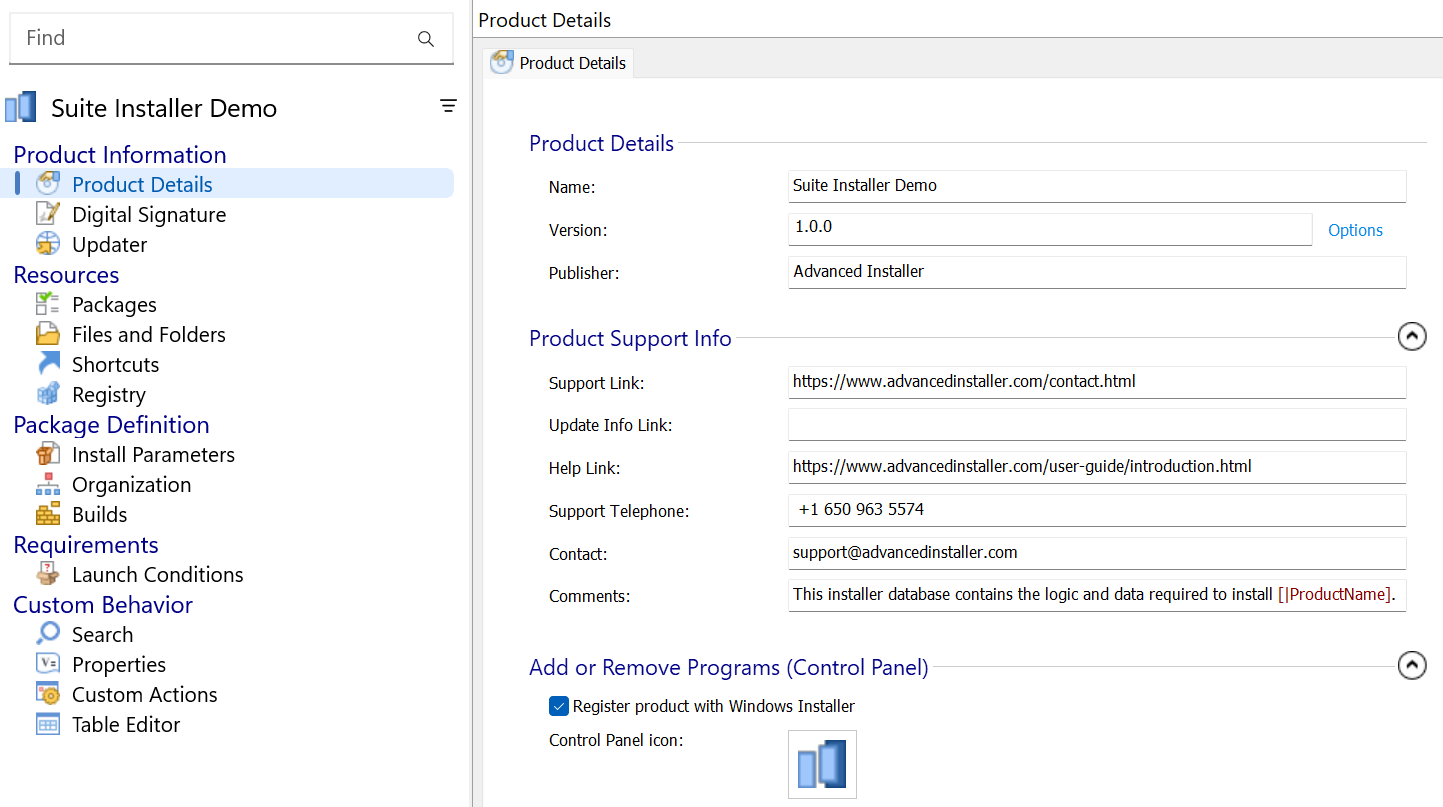Screen dimensions: 1443x807
Task: Click the Files and Folders icon
Action: 48,334
